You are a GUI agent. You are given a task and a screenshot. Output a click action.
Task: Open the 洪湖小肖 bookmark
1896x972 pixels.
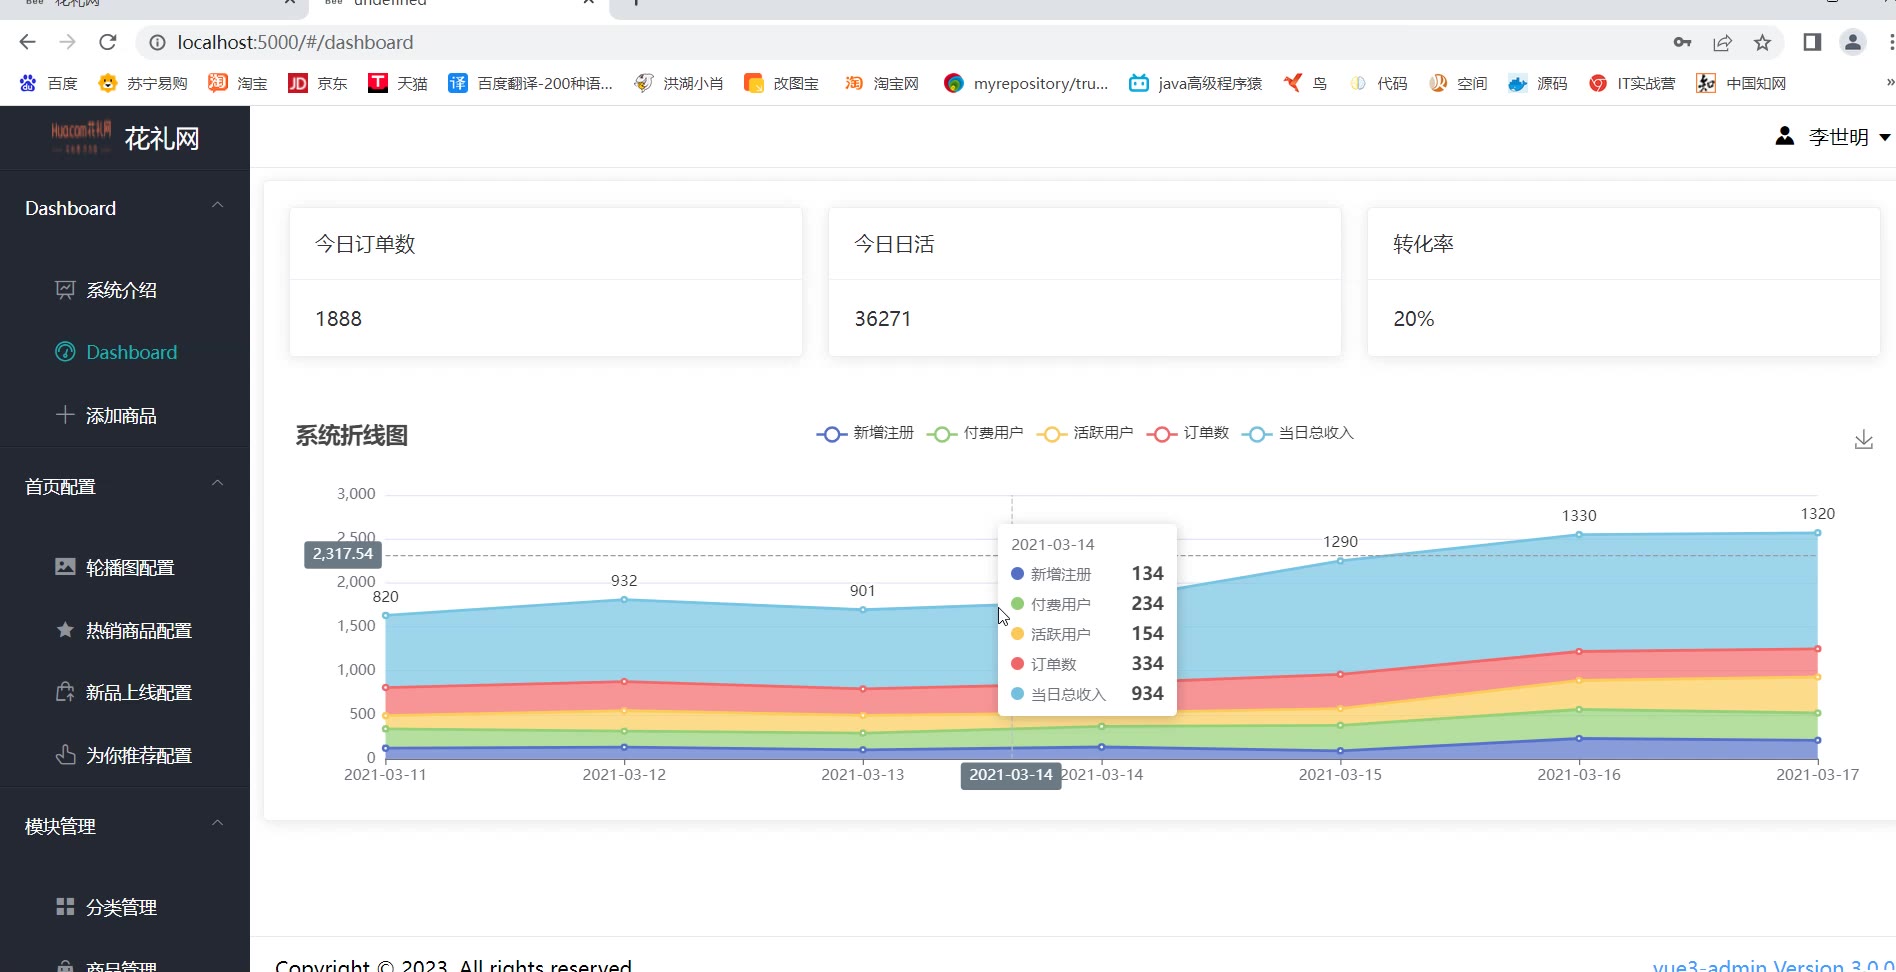(678, 83)
